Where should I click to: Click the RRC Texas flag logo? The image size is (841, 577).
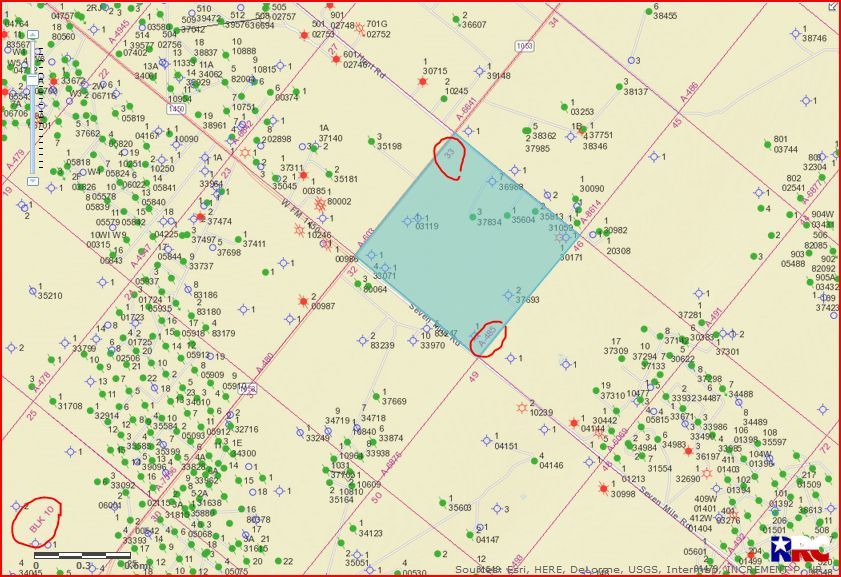[x=800, y=548]
